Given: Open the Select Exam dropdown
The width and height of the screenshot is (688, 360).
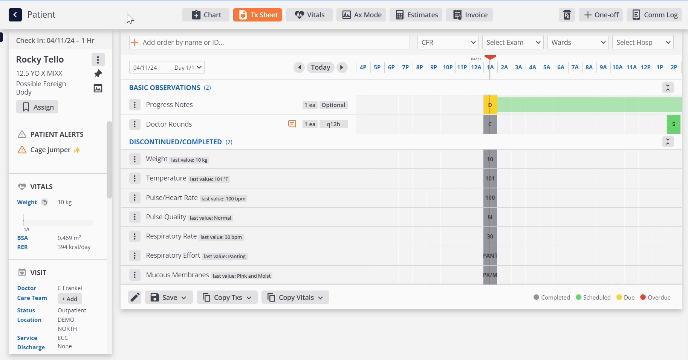Looking at the screenshot, I should pos(512,43).
